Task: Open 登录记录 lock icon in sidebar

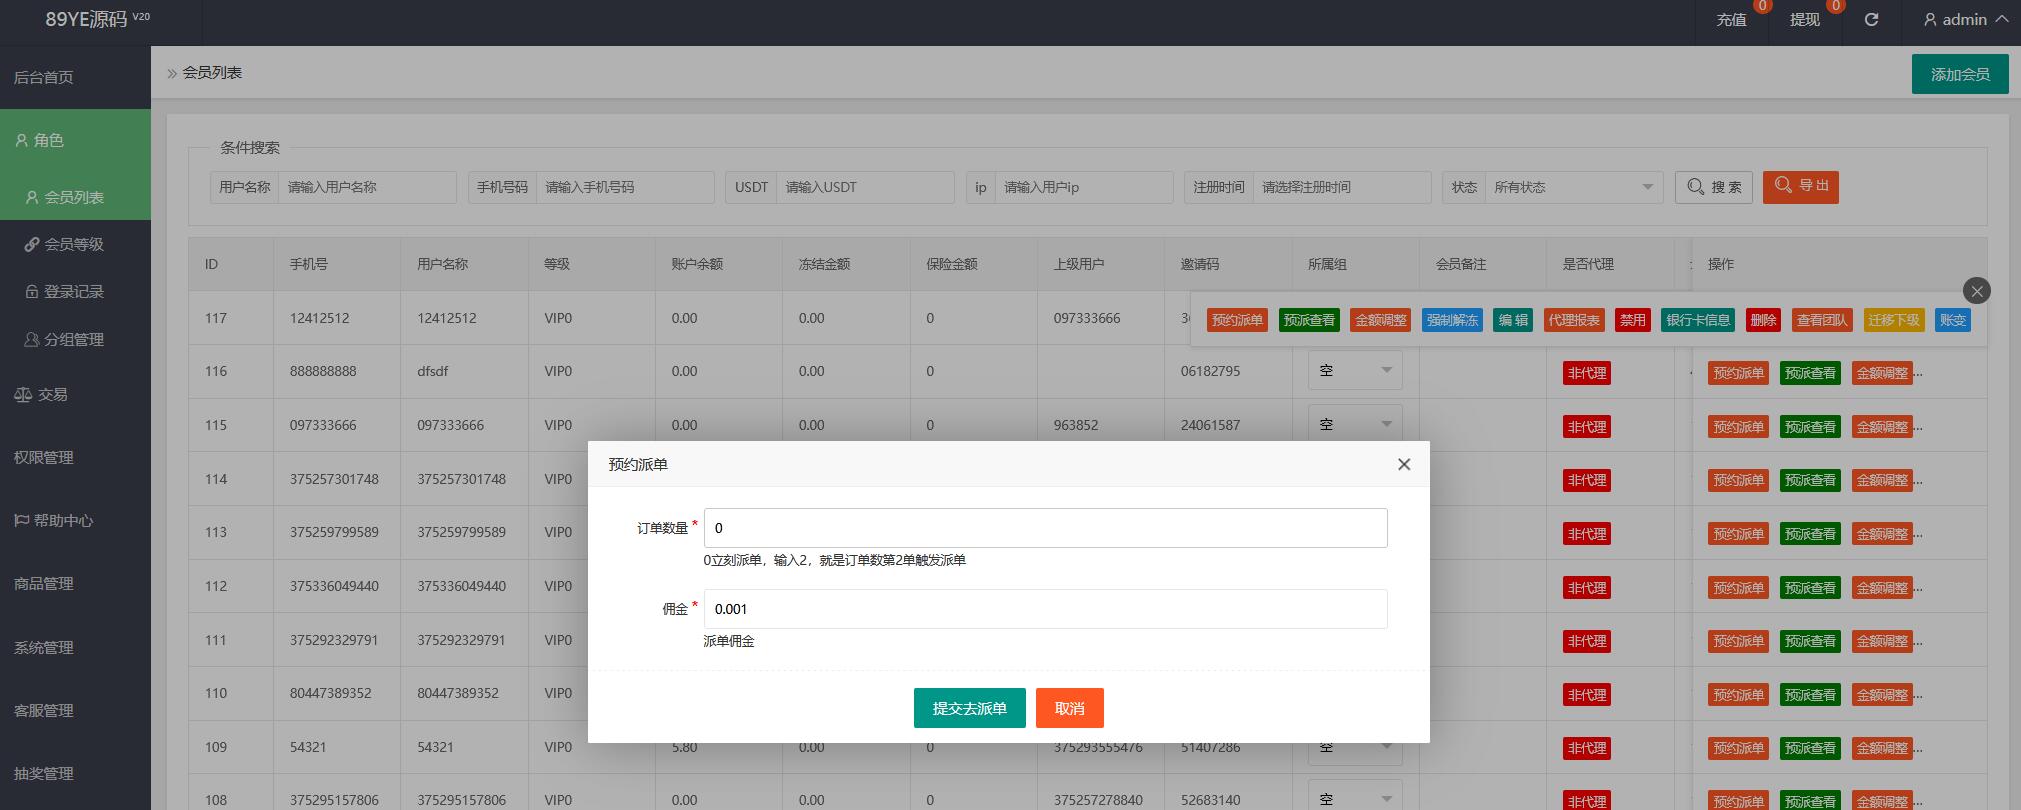Action: coord(32,291)
